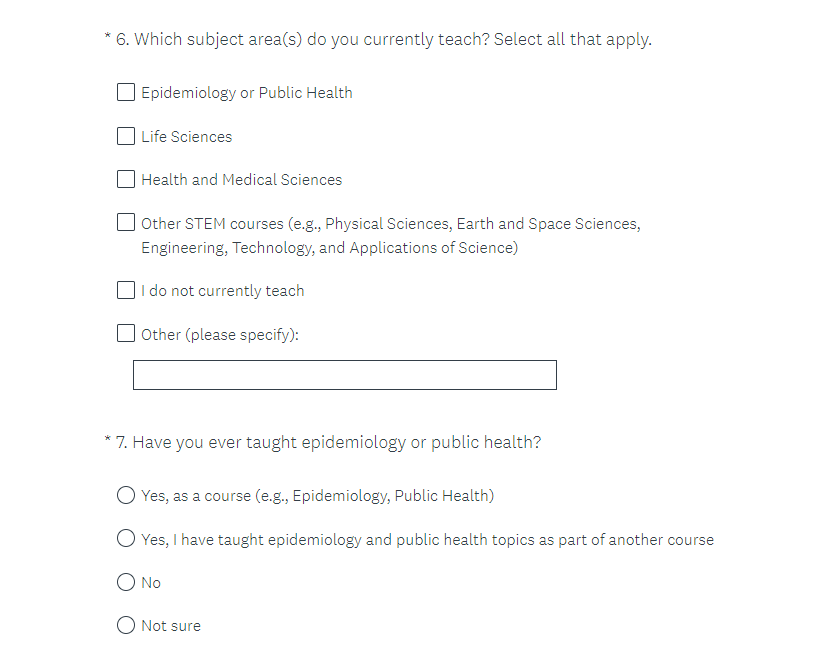This screenshot has width=836, height=658.
Task: Check the 'I do not currently teach' box
Action: pyautogui.click(x=126, y=291)
